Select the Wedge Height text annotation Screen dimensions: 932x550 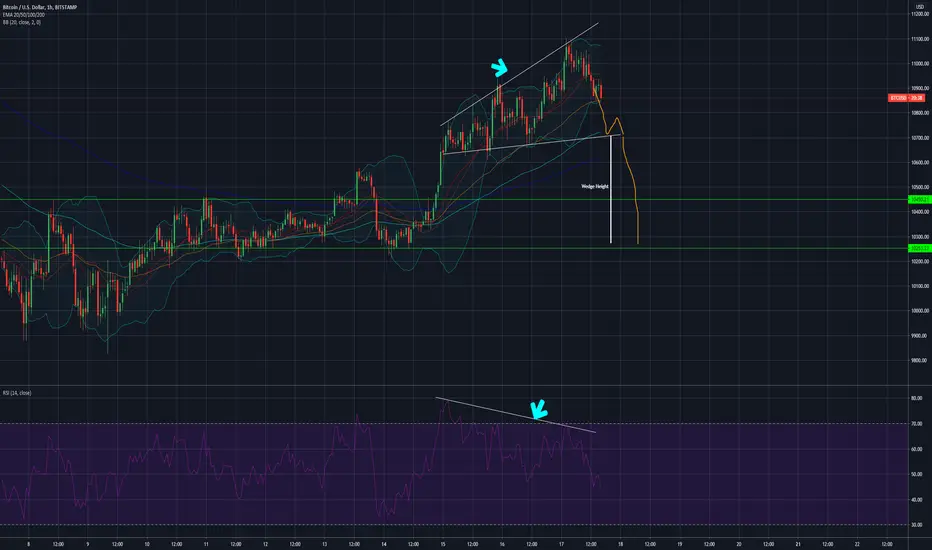pos(594,187)
